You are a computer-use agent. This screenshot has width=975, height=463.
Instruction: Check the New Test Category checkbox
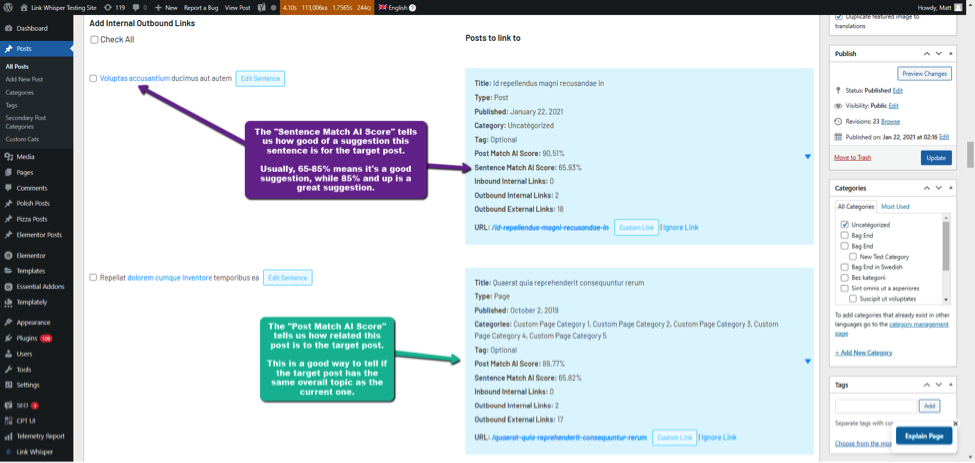854,257
